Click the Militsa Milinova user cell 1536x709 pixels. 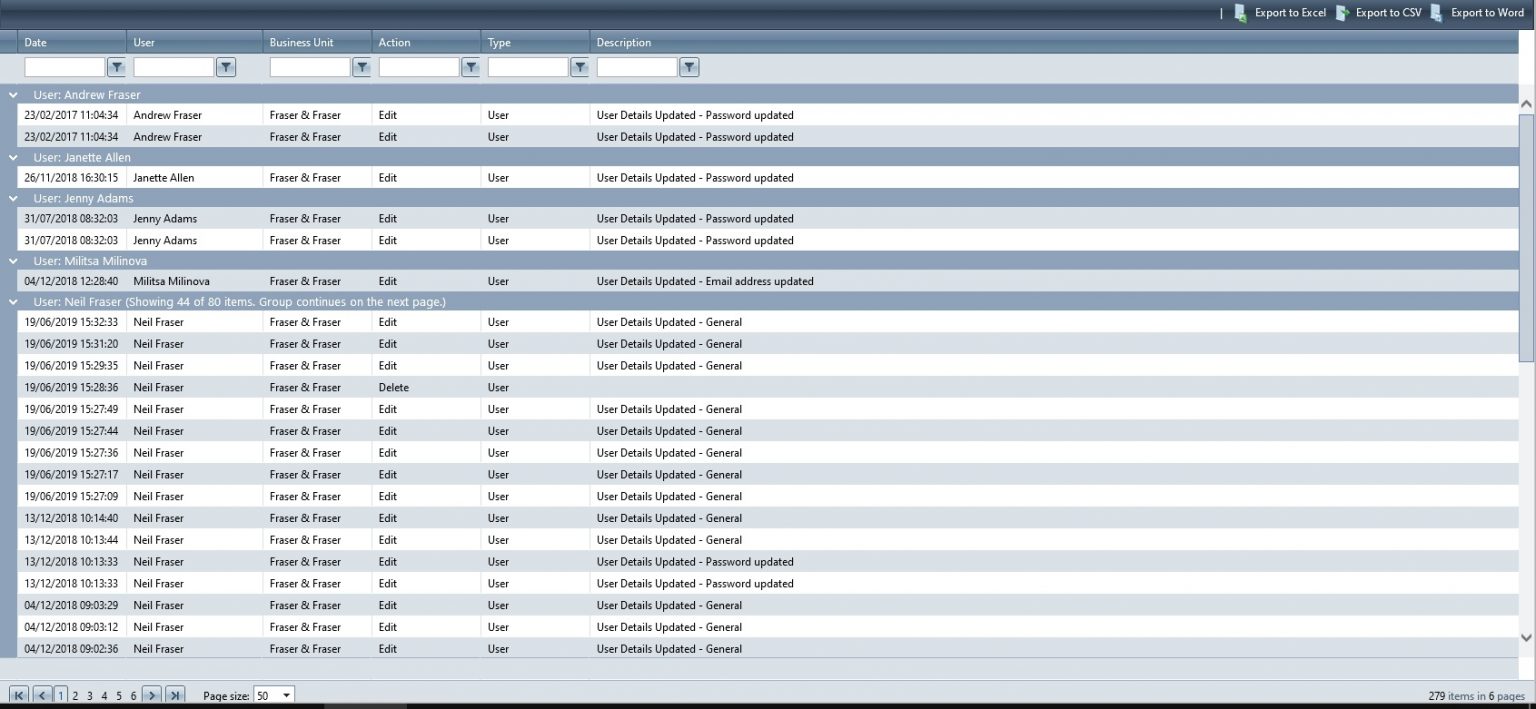point(171,281)
